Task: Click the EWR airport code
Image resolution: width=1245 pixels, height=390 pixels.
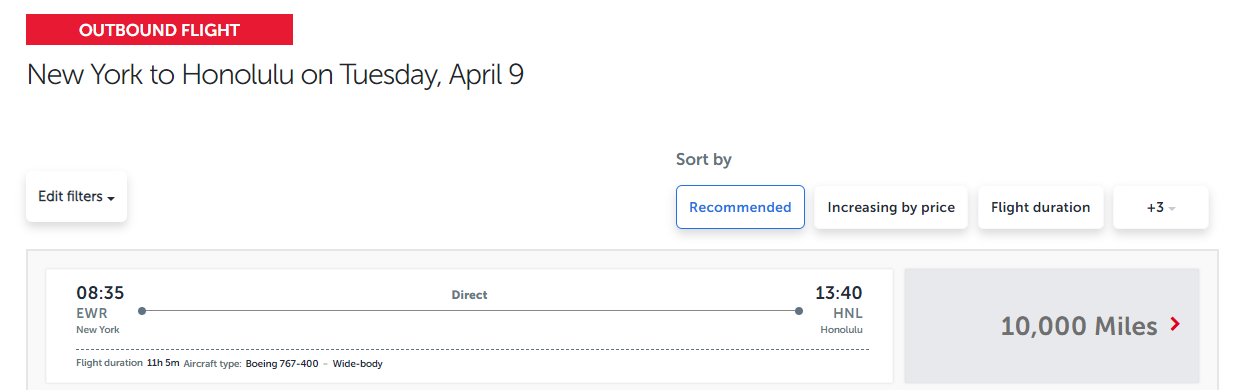Action: coord(91,313)
